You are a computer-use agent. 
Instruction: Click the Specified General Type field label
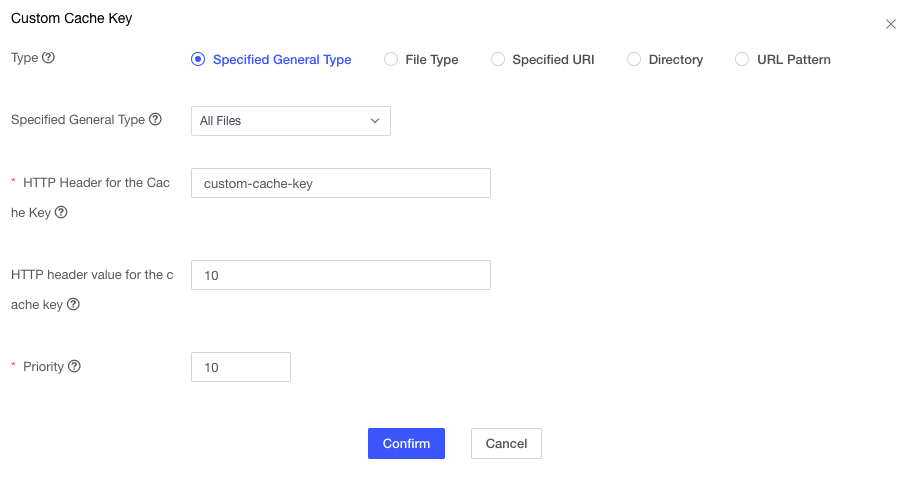coord(78,119)
